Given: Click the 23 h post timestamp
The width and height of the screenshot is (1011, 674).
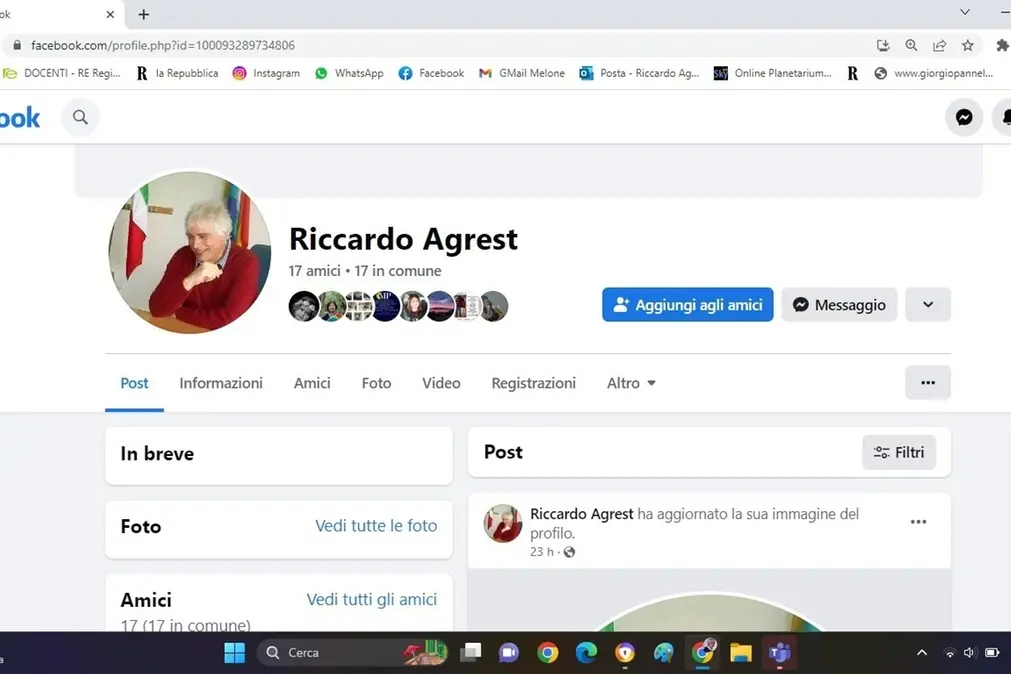Looking at the screenshot, I should pyautogui.click(x=542, y=552).
